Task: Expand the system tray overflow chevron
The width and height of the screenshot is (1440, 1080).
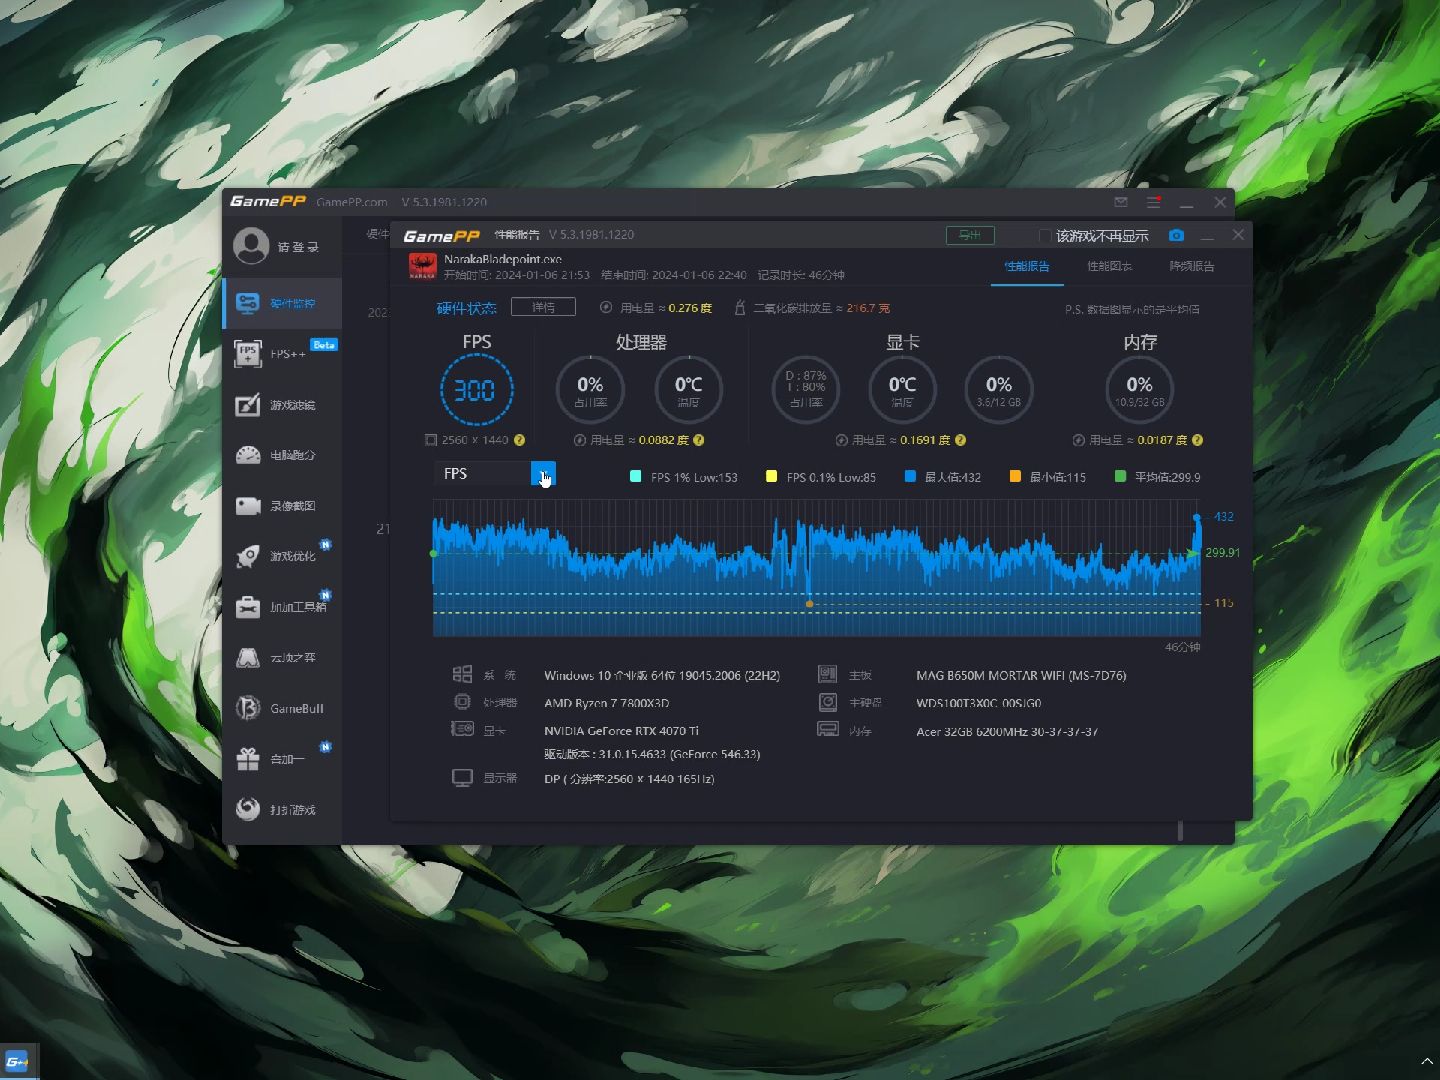Action: tap(1426, 1061)
